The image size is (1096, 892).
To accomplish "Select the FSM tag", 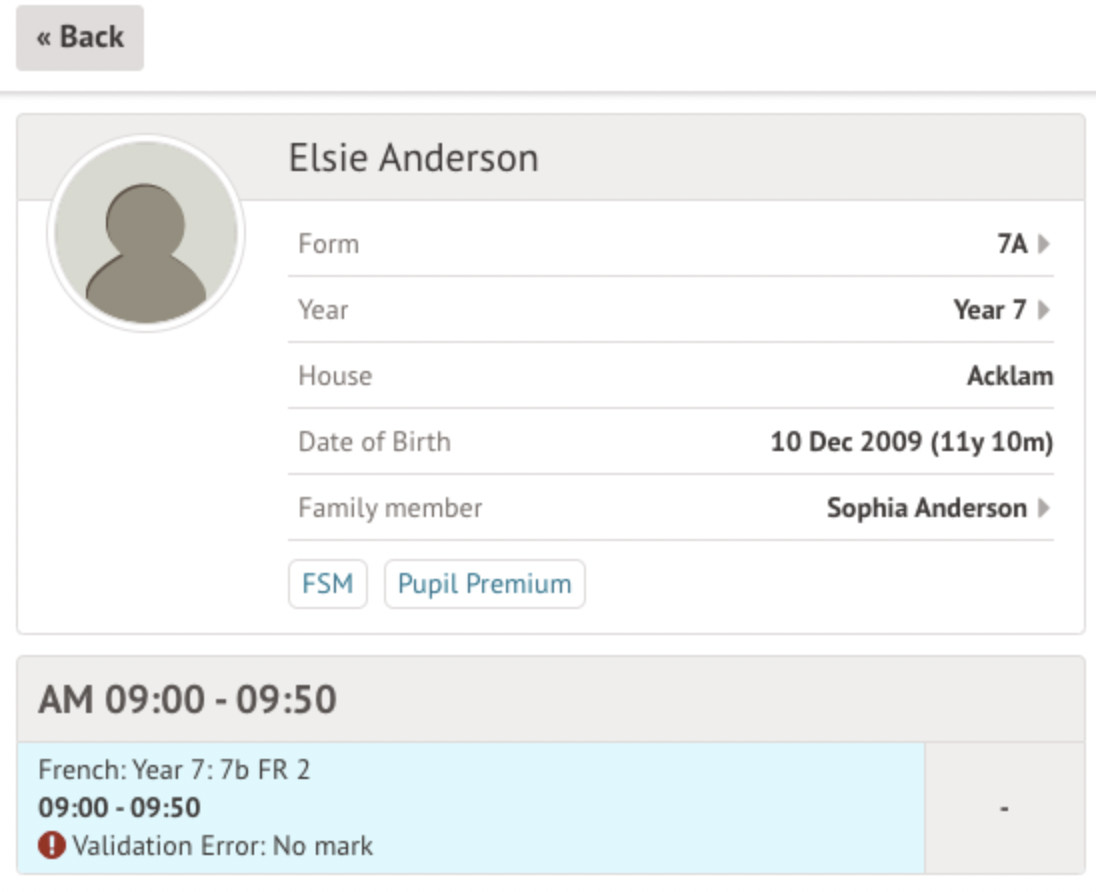I will pyautogui.click(x=328, y=584).
